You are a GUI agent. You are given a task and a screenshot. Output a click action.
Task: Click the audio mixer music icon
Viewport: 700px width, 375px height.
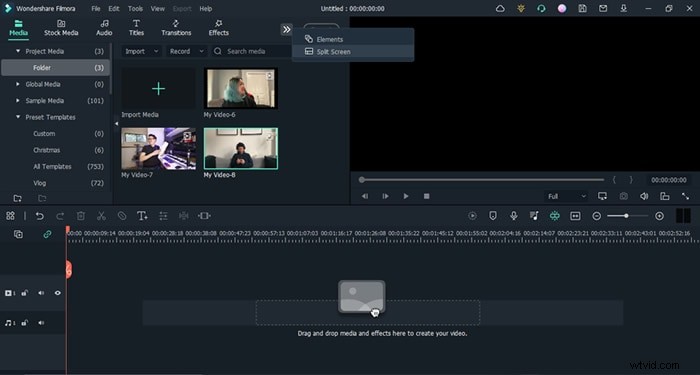[x=534, y=216]
